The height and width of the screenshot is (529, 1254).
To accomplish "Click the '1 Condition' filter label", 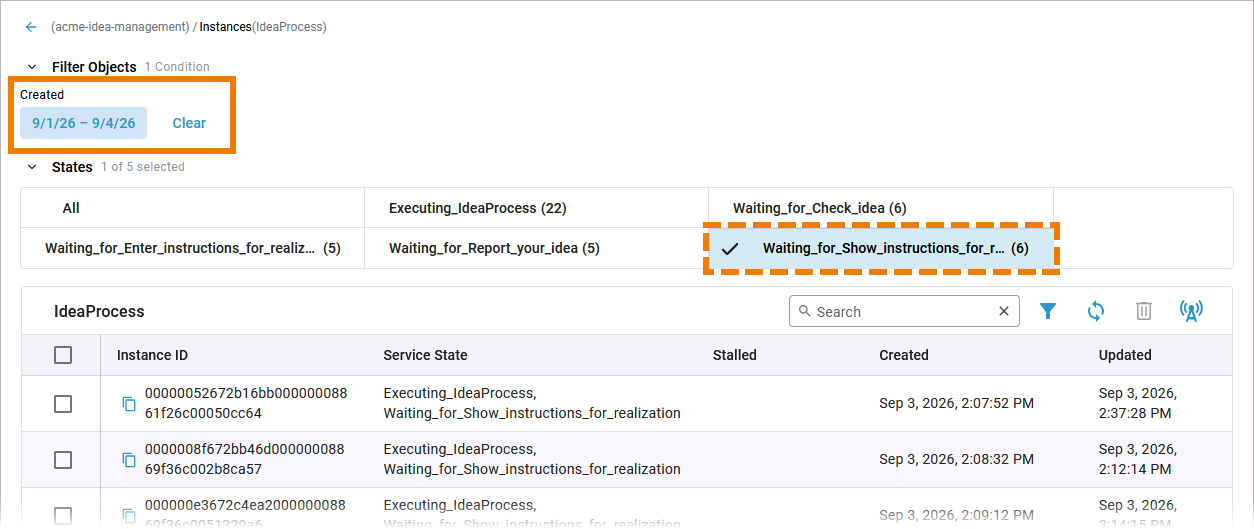I will point(177,67).
